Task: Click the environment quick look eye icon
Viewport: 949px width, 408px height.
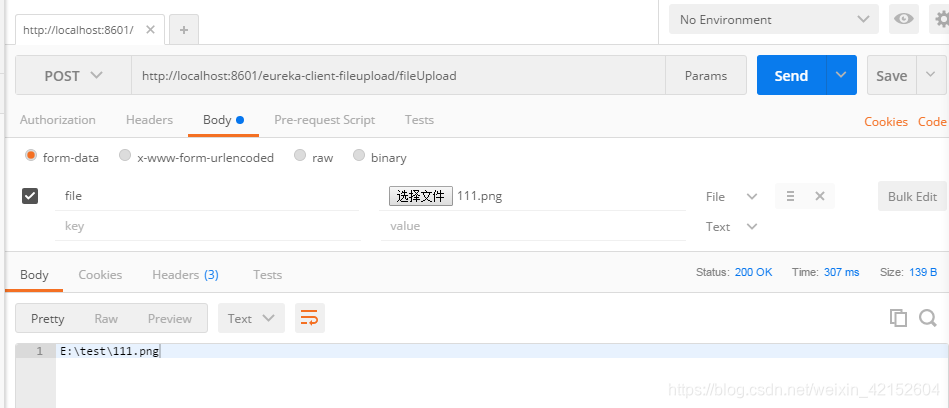Action: tap(904, 19)
